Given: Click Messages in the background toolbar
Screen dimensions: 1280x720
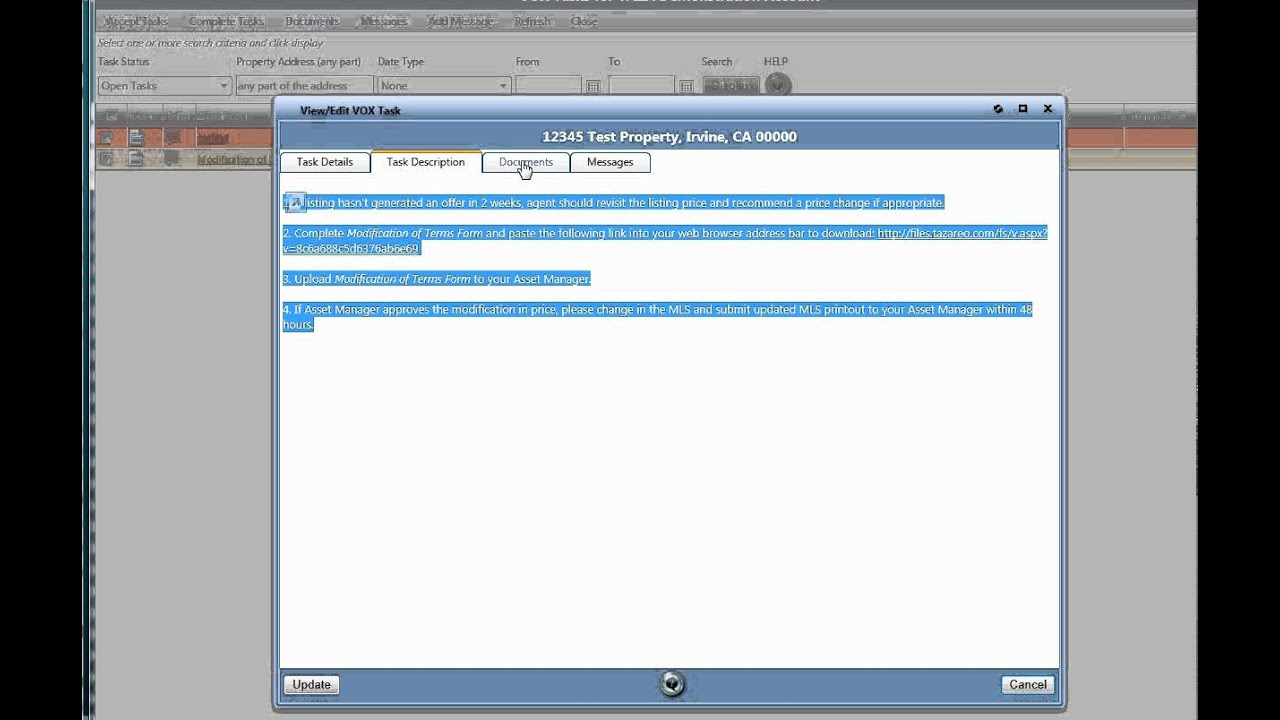Looking at the screenshot, I should point(384,21).
